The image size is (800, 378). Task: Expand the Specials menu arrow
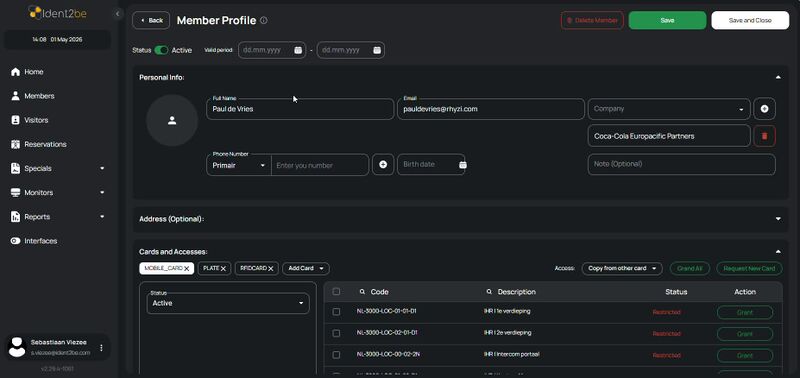tap(103, 168)
